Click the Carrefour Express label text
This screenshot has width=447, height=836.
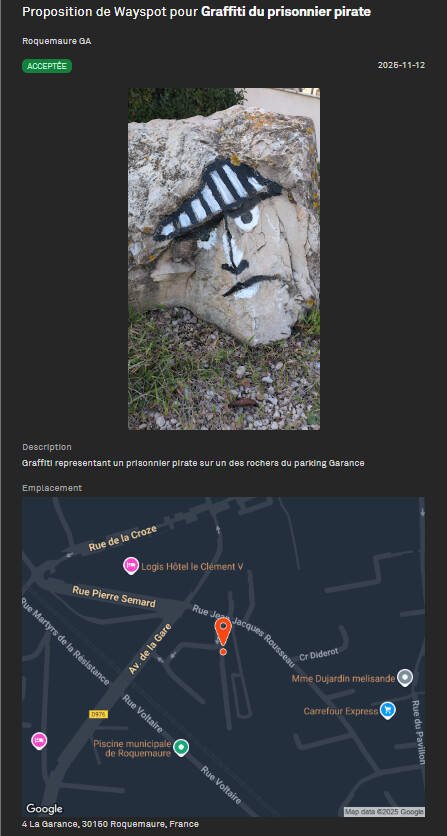click(x=341, y=711)
